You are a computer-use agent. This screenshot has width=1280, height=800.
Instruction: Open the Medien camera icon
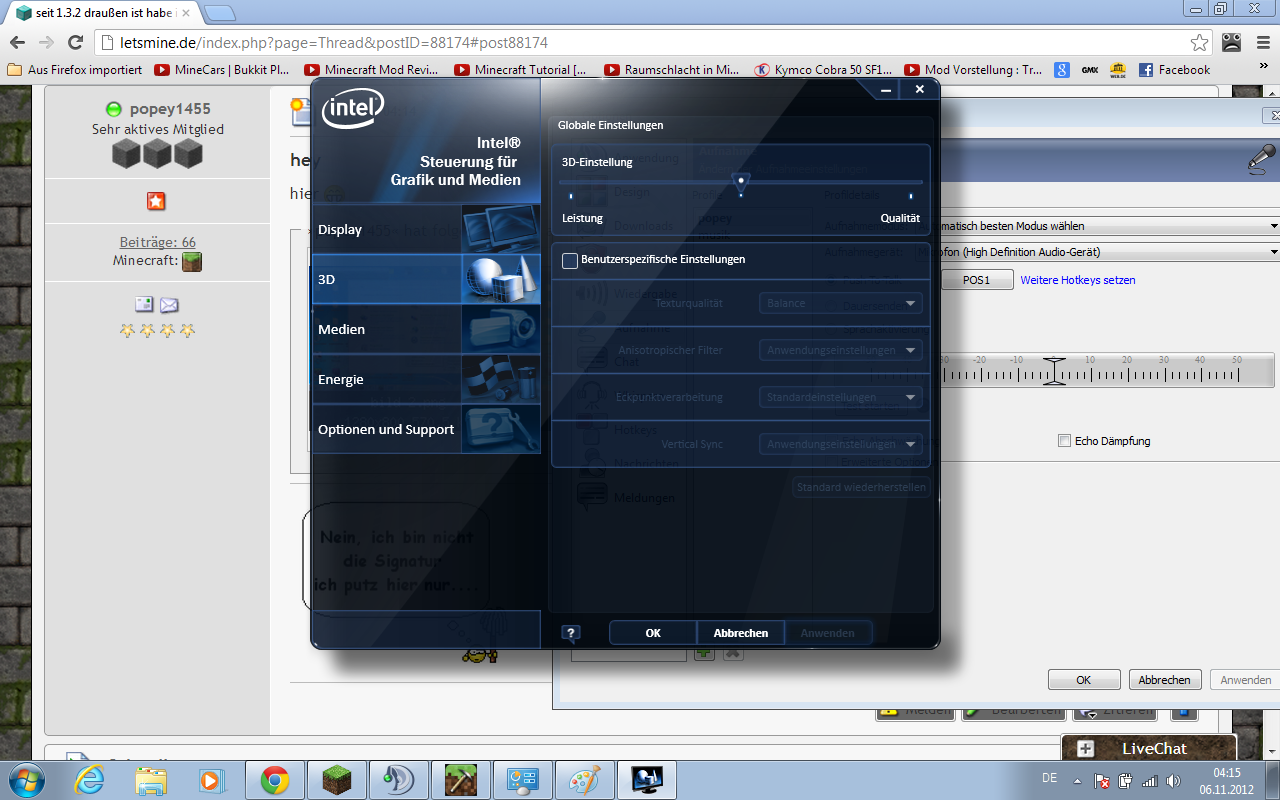(x=500, y=329)
